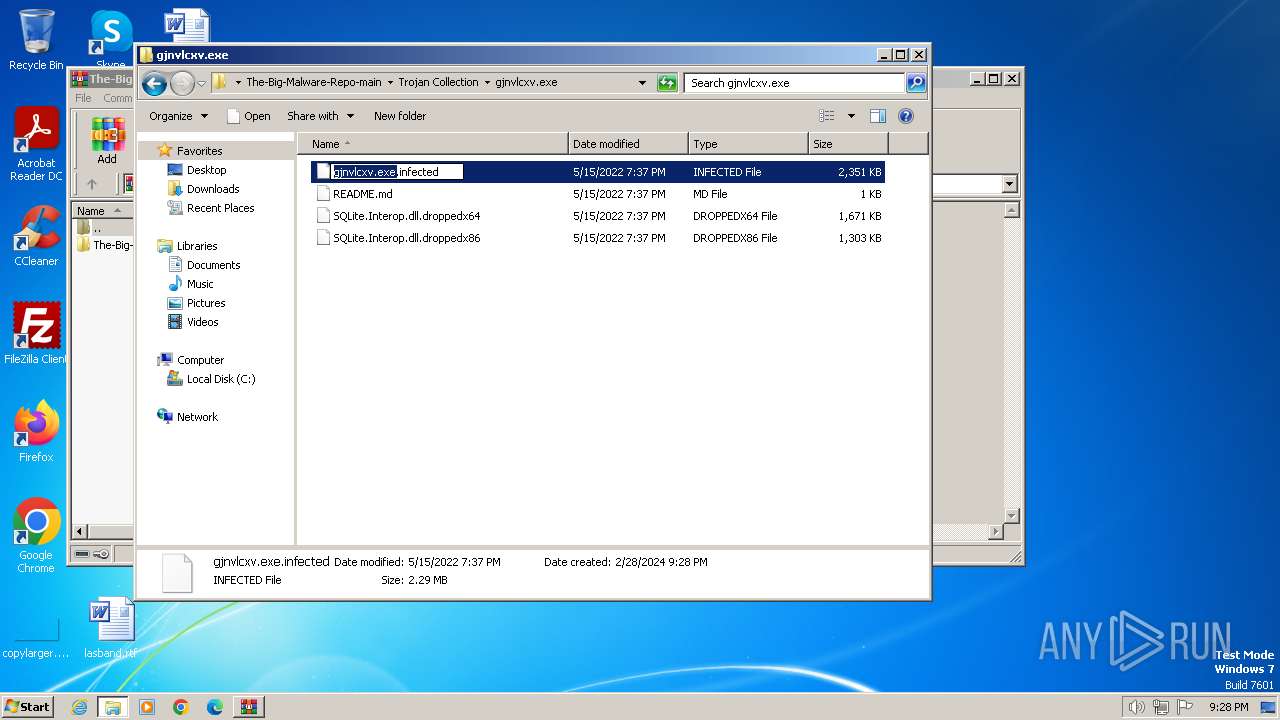Viewport: 1280px width, 720px height.
Task: Open Music library
Action: click(x=200, y=284)
